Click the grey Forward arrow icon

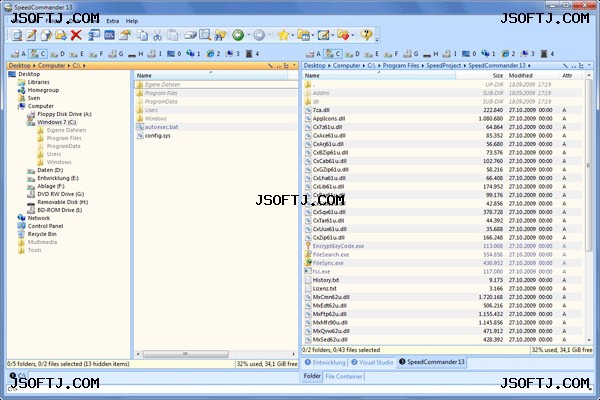coord(259,35)
